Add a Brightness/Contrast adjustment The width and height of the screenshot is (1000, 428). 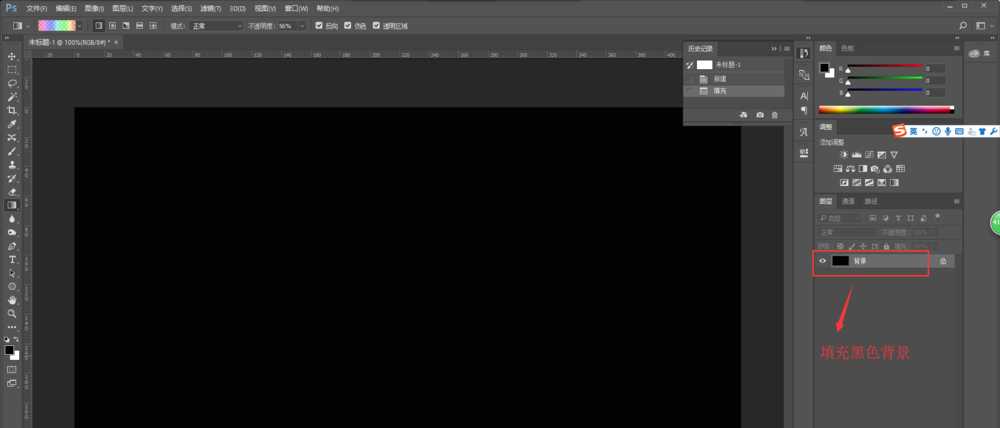pyautogui.click(x=844, y=155)
